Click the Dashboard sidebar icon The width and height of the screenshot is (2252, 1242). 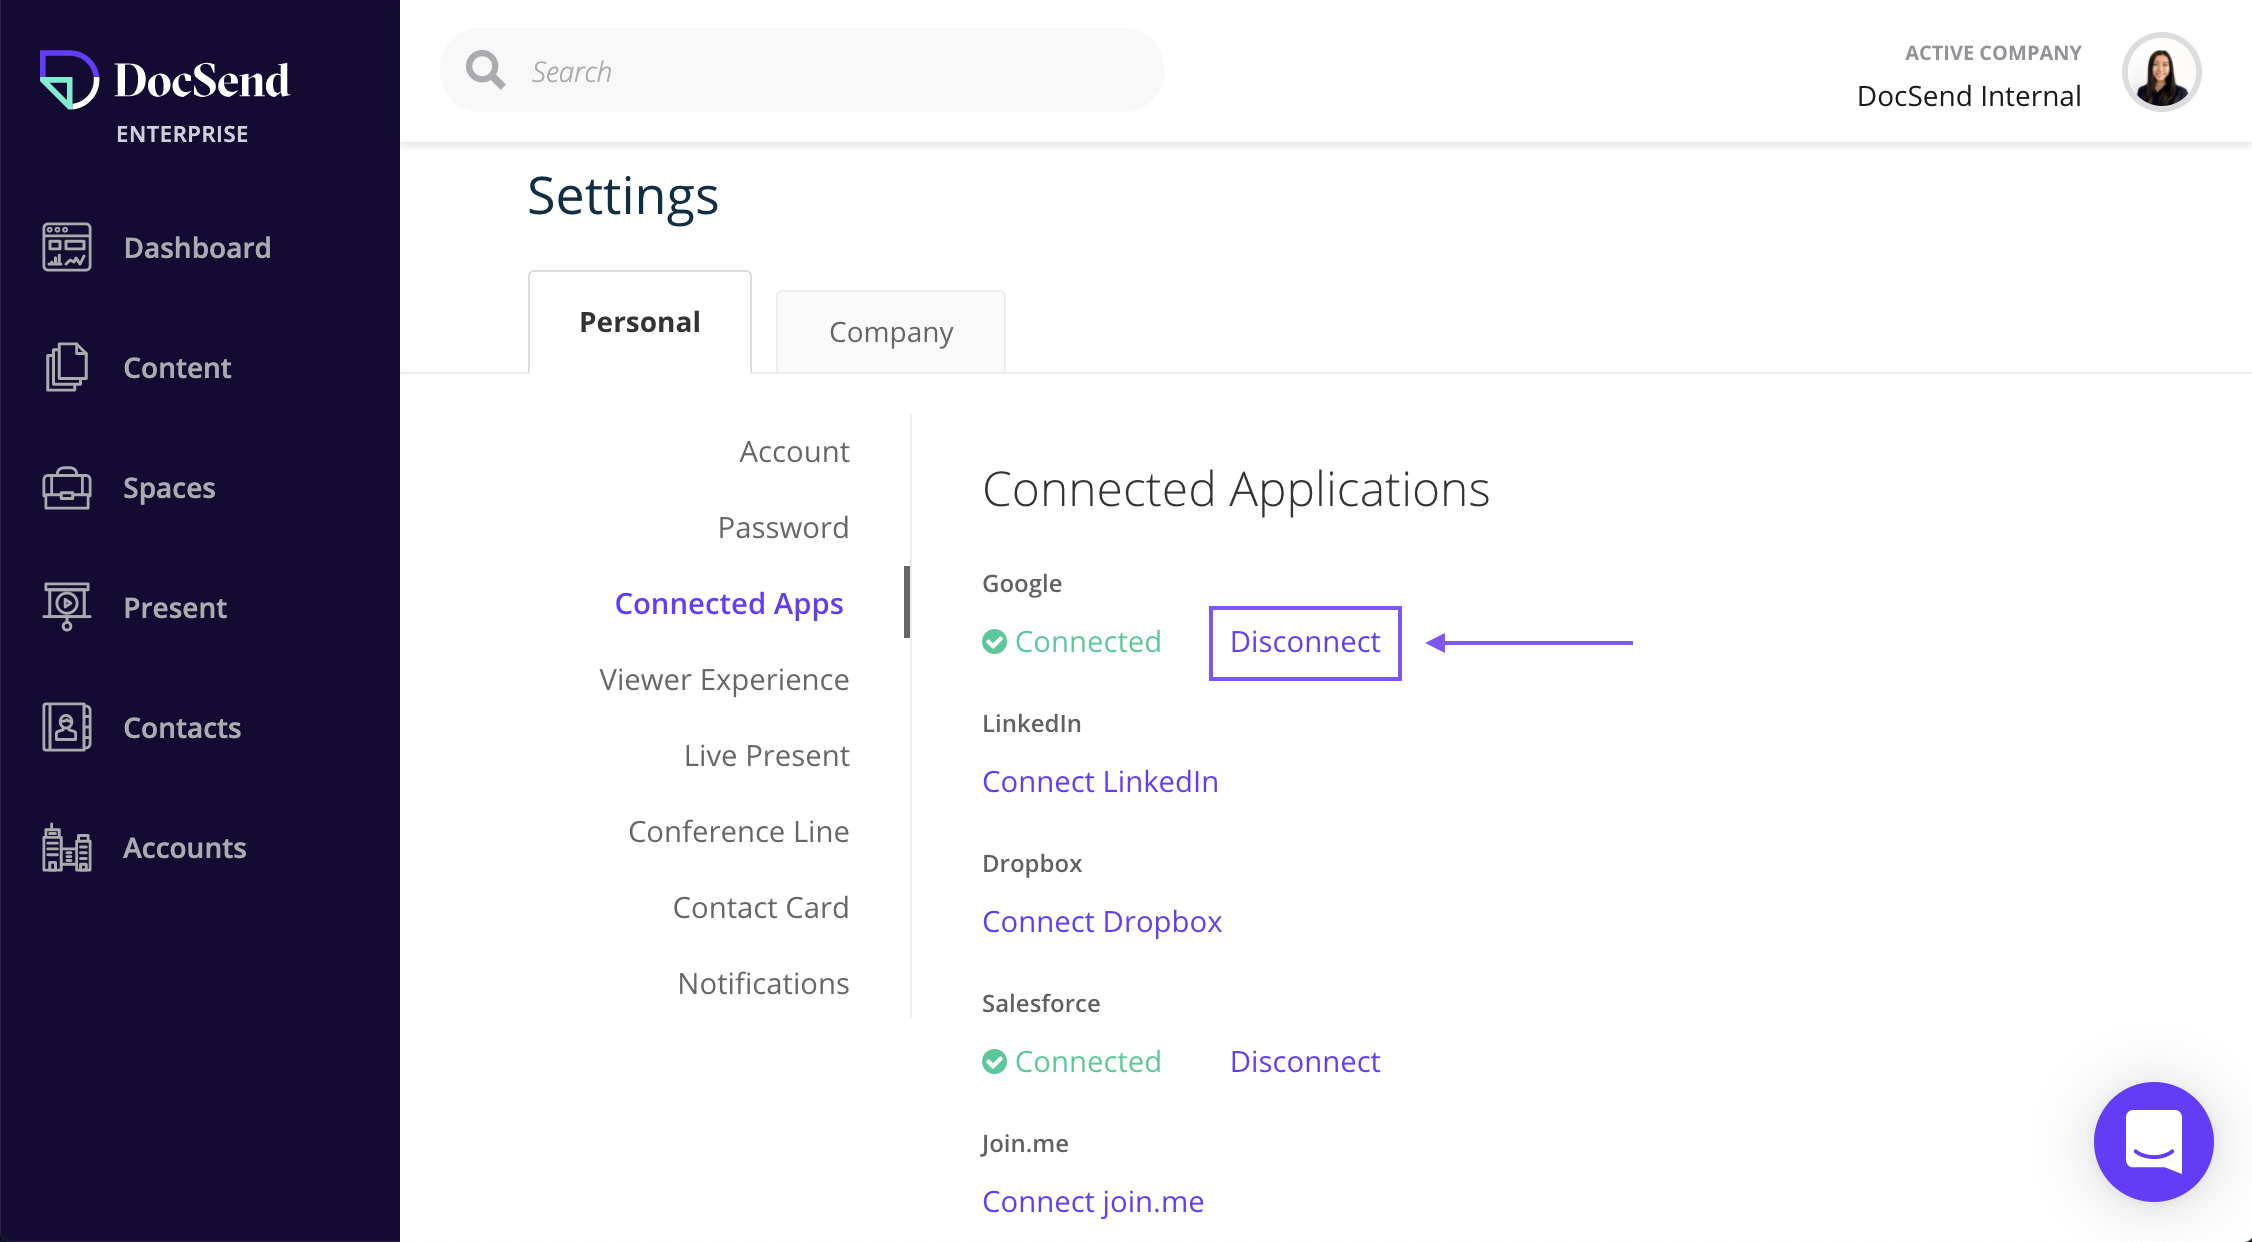tap(67, 247)
